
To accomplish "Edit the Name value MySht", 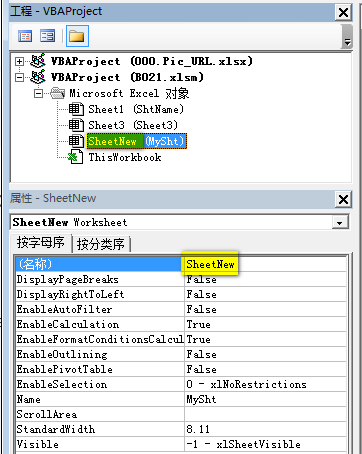I will 265,399.
